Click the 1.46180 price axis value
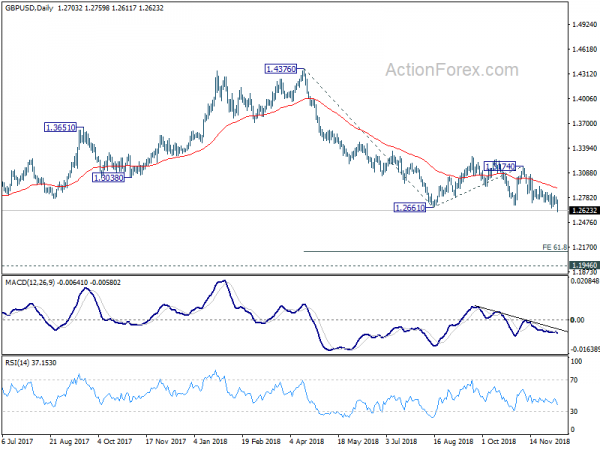600x450 pixels. (x=585, y=49)
